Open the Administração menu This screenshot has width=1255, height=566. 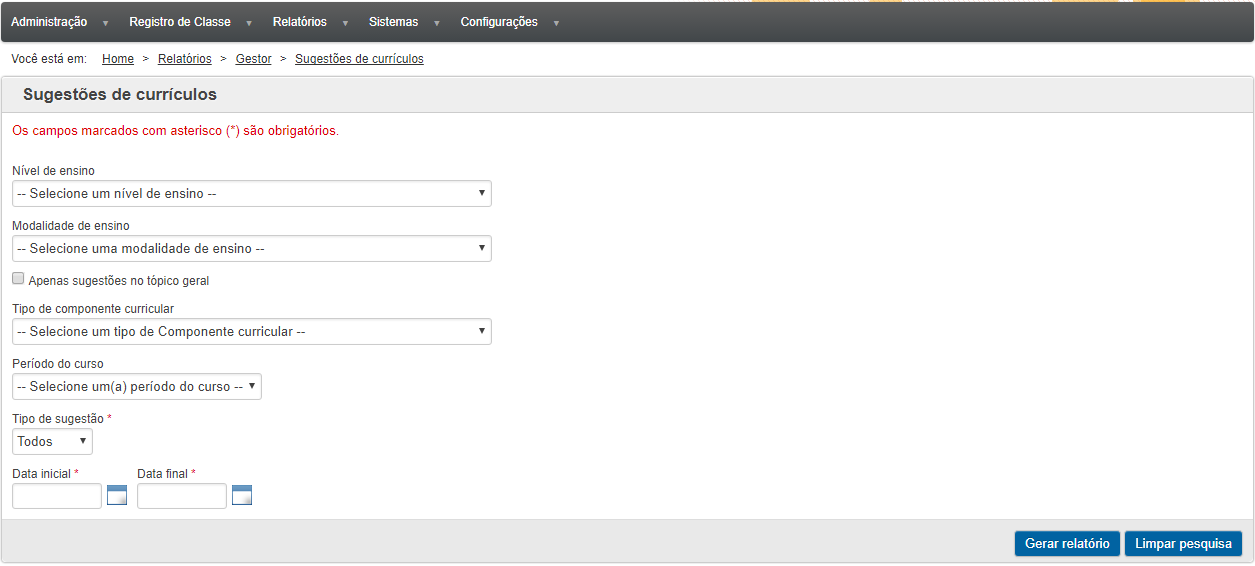pyautogui.click(x=49, y=22)
